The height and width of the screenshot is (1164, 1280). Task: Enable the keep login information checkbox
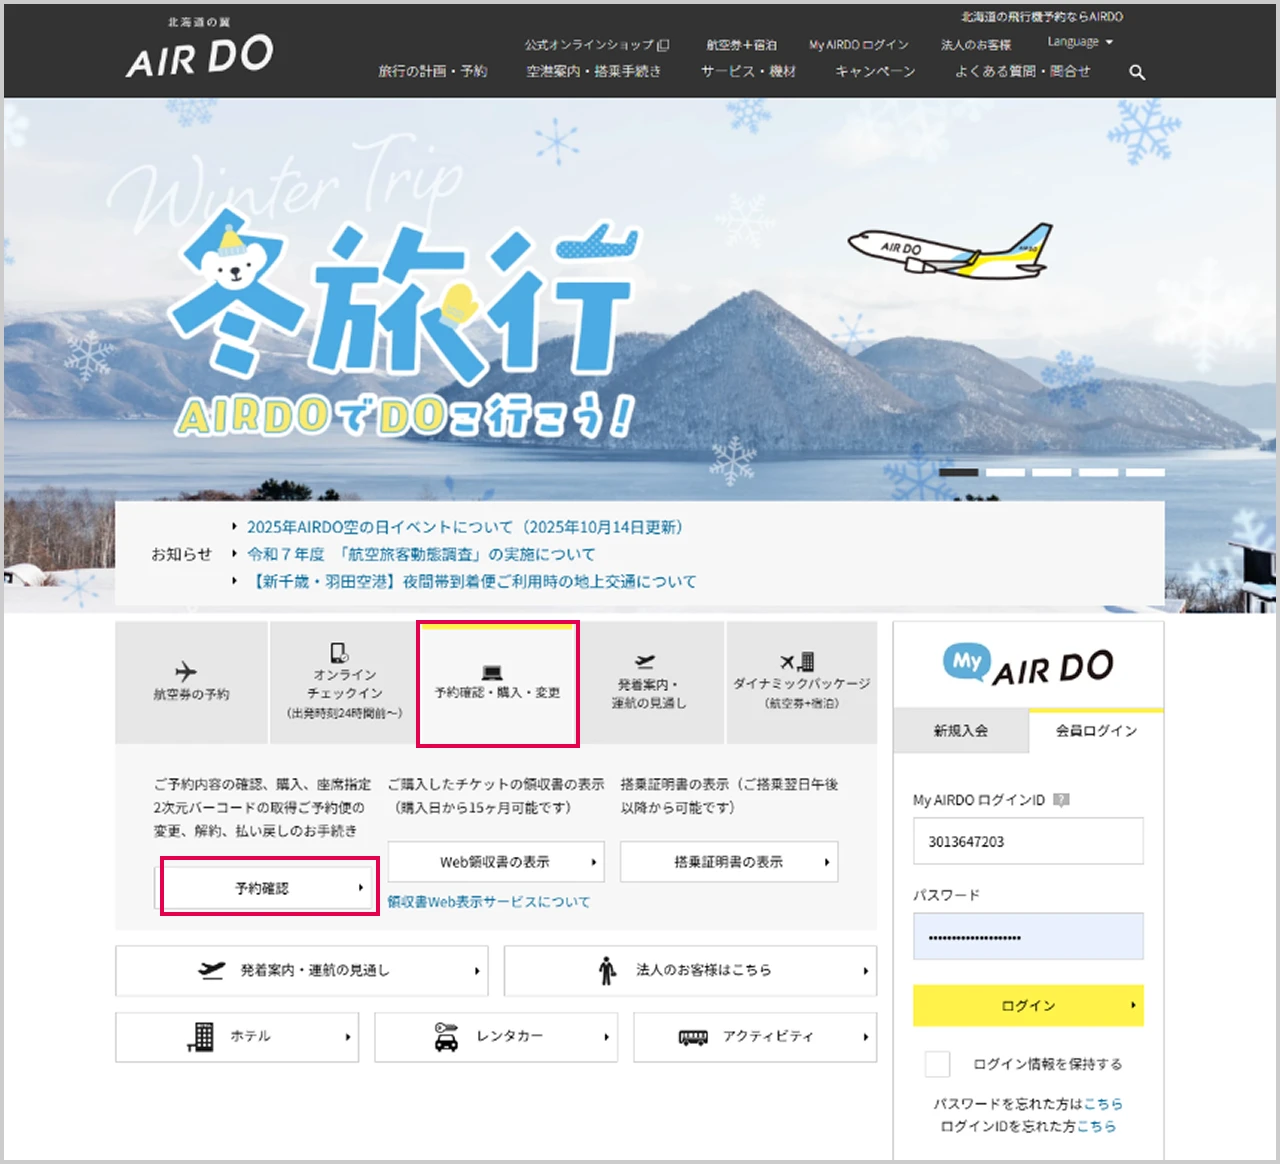937,1064
